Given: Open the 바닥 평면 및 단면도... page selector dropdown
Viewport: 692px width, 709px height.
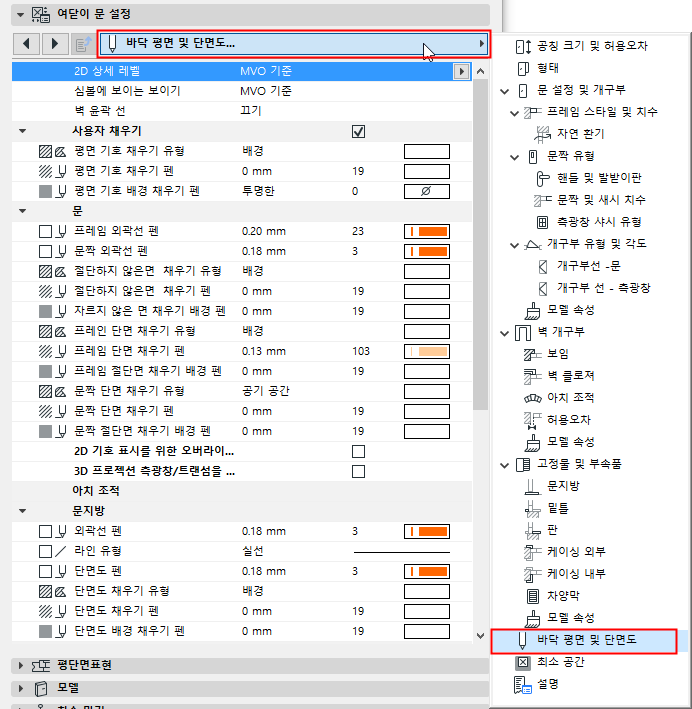Looking at the screenshot, I should tap(294, 44).
